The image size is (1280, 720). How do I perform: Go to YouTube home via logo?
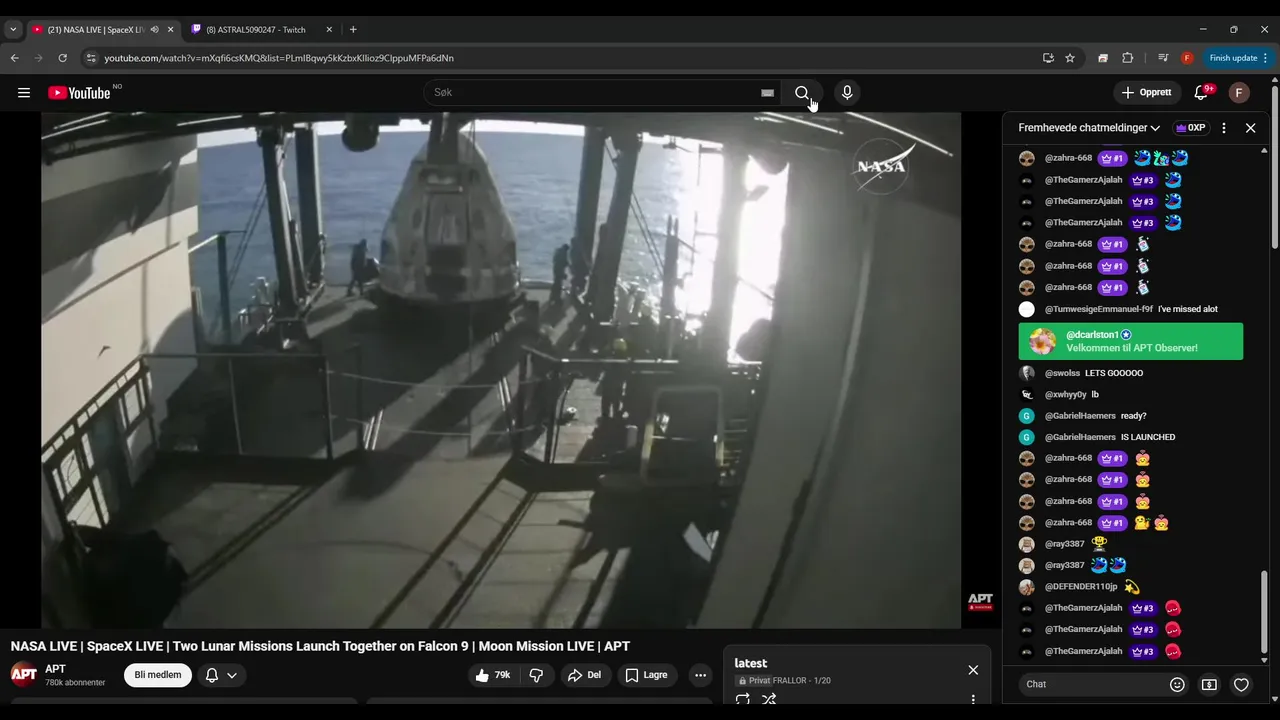[79, 93]
